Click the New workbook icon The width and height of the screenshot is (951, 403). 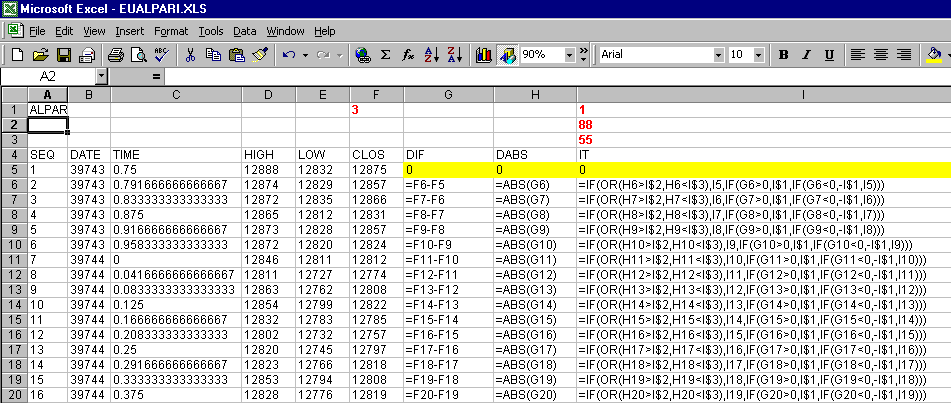(x=18, y=54)
